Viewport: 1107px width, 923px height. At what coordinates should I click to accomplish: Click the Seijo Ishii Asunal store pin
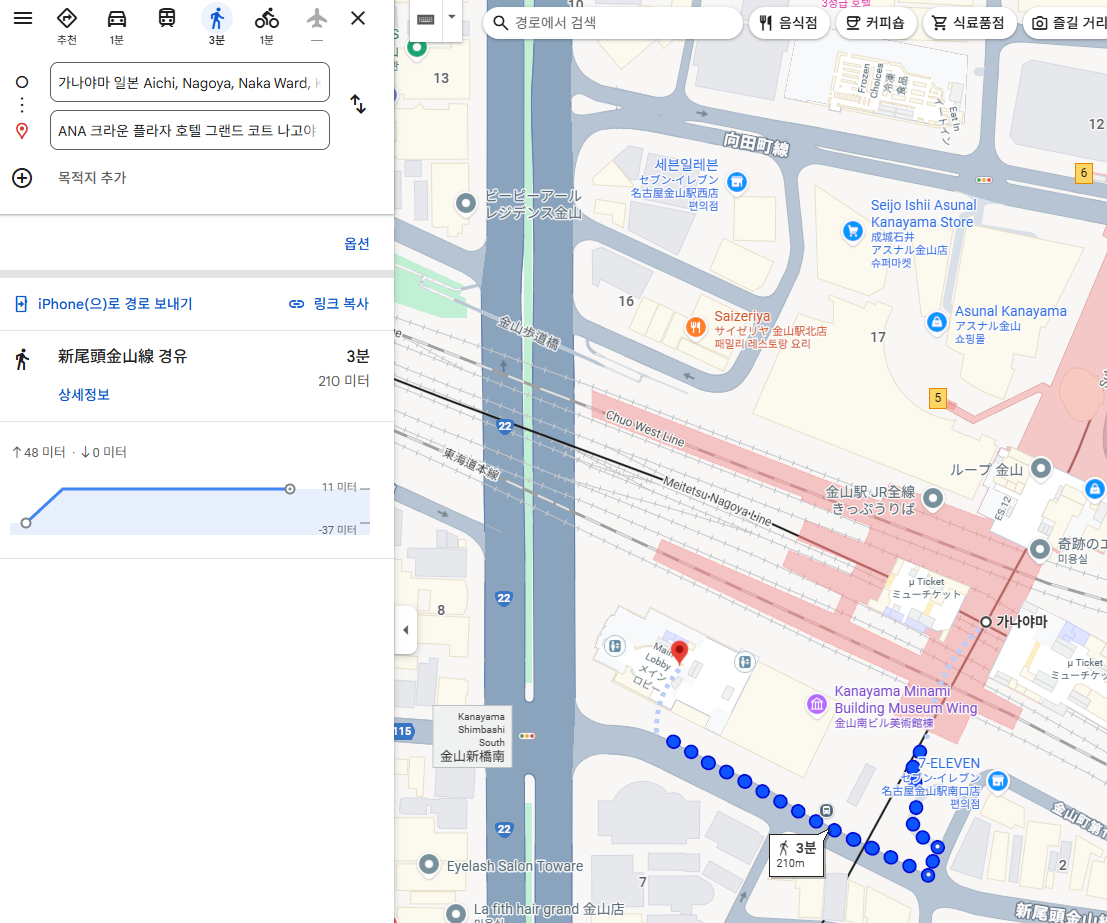[x=853, y=231]
